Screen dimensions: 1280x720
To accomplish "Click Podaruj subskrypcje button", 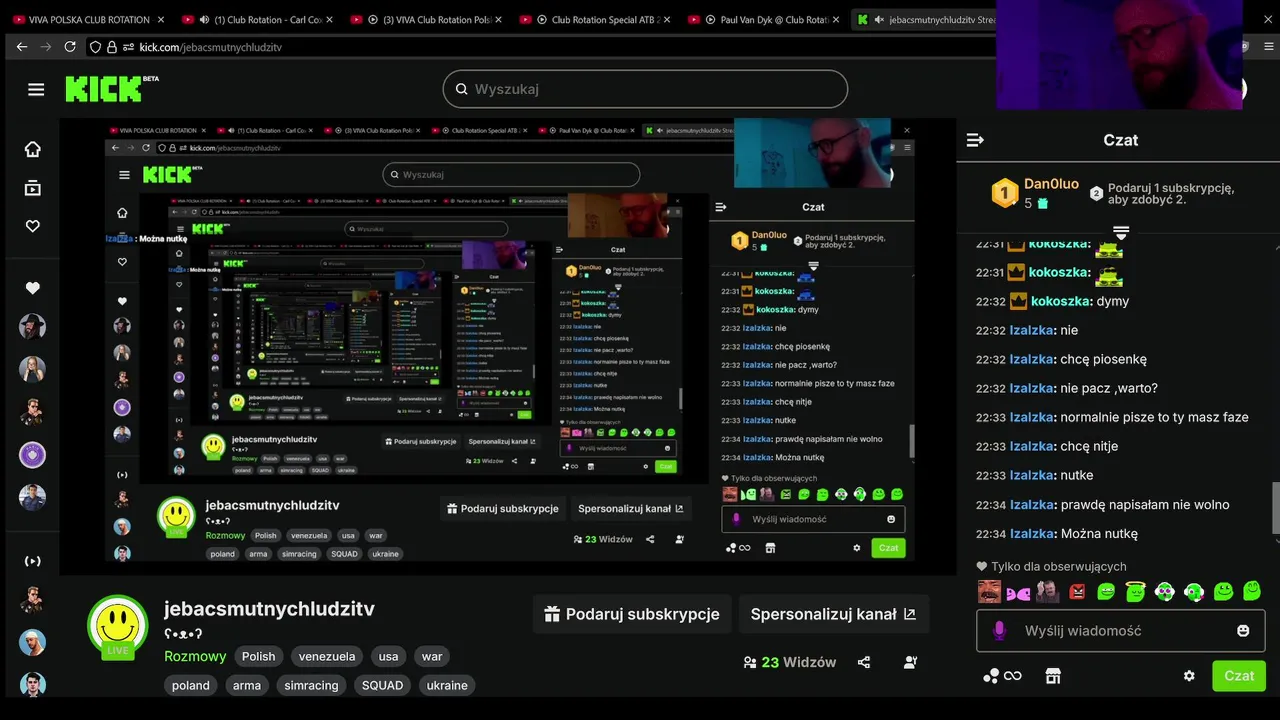I will pyautogui.click(x=632, y=614).
